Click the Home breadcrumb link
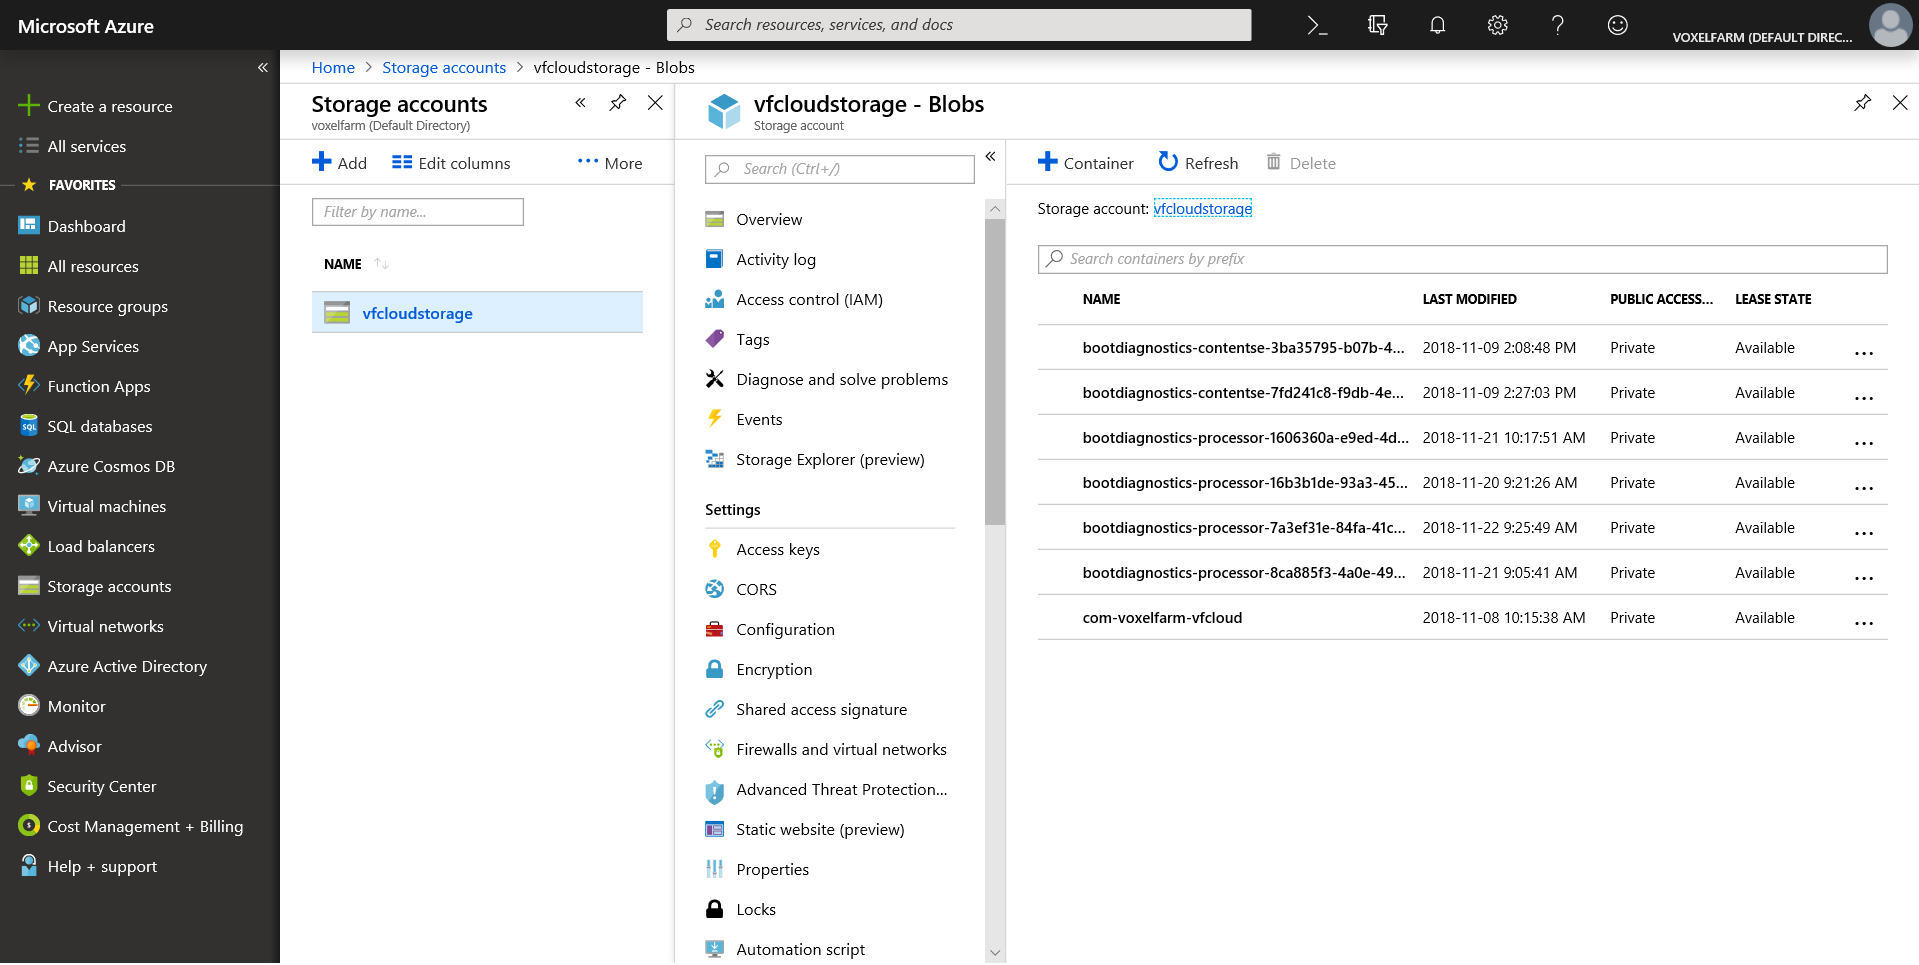This screenshot has width=1919, height=965. [x=333, y=67]
